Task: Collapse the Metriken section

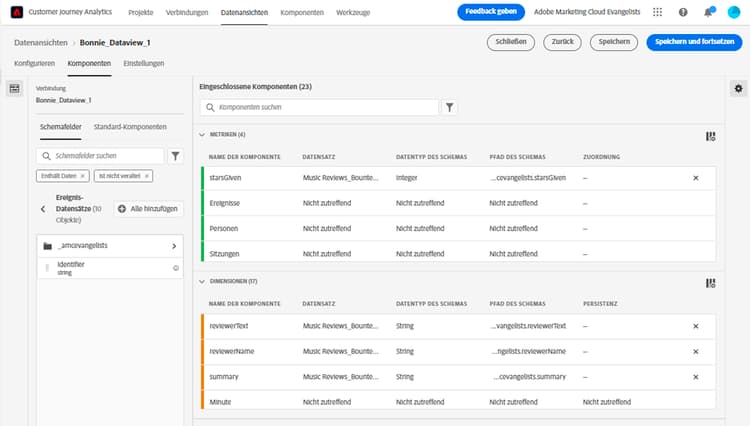Action: pyautogui.click(x=202, y=135)
